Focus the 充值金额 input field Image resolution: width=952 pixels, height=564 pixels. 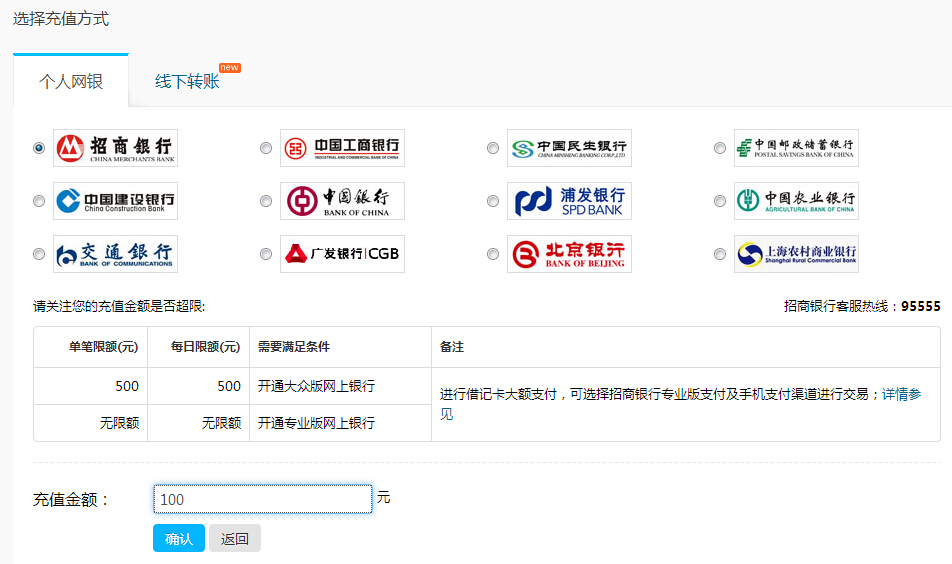pos(262,499)
